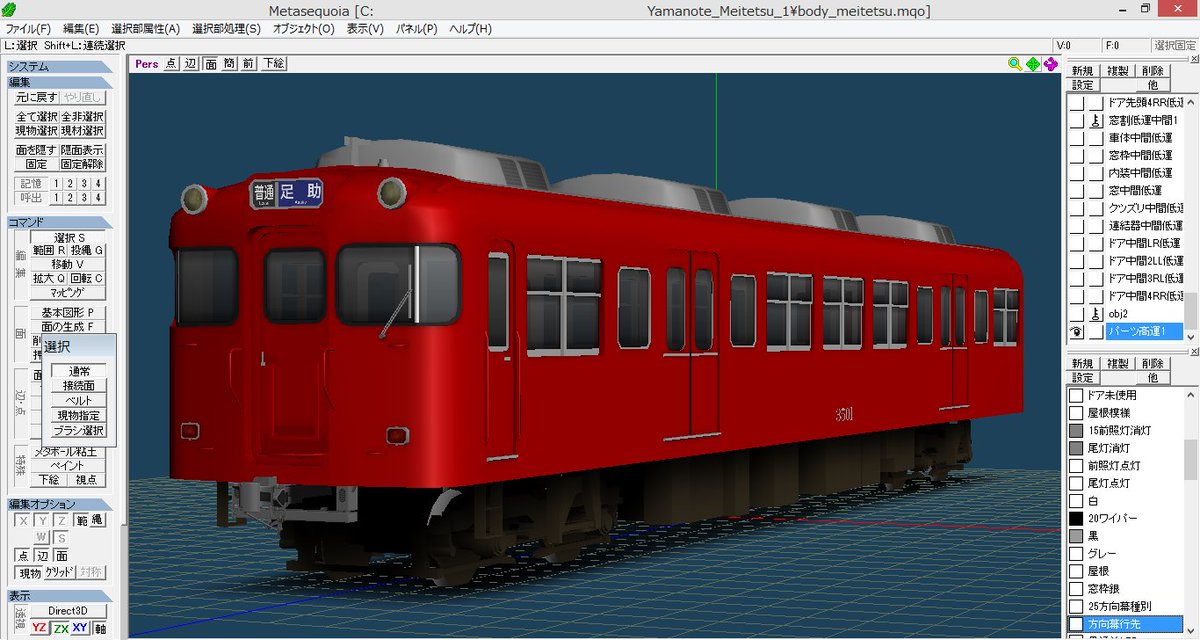Viewport: 1200px width, 640px height.
Task: Toggle the YZ plane display button
Action: point(39,628)
